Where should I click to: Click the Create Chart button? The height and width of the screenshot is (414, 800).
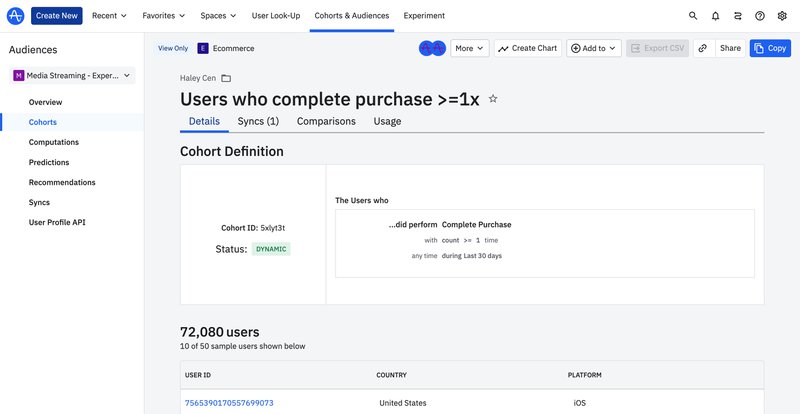[x=527, y=48]
